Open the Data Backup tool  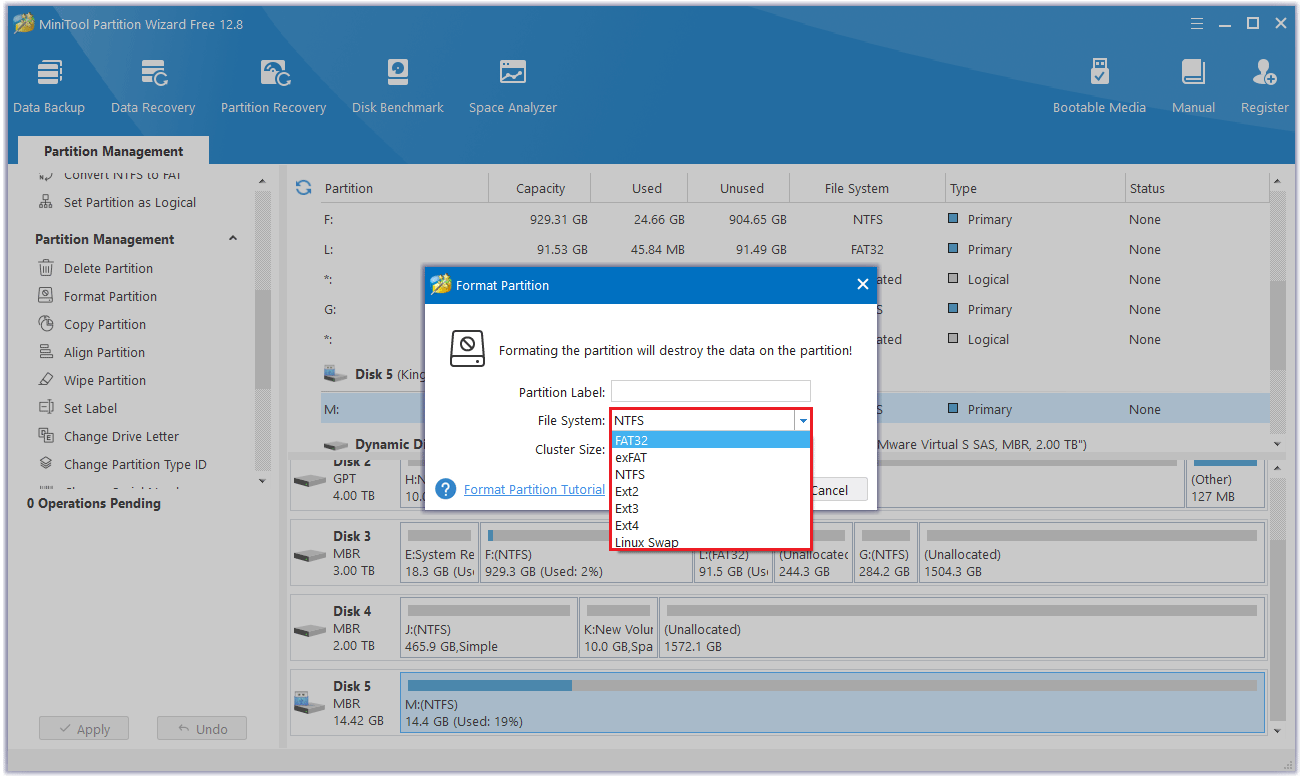49,86
